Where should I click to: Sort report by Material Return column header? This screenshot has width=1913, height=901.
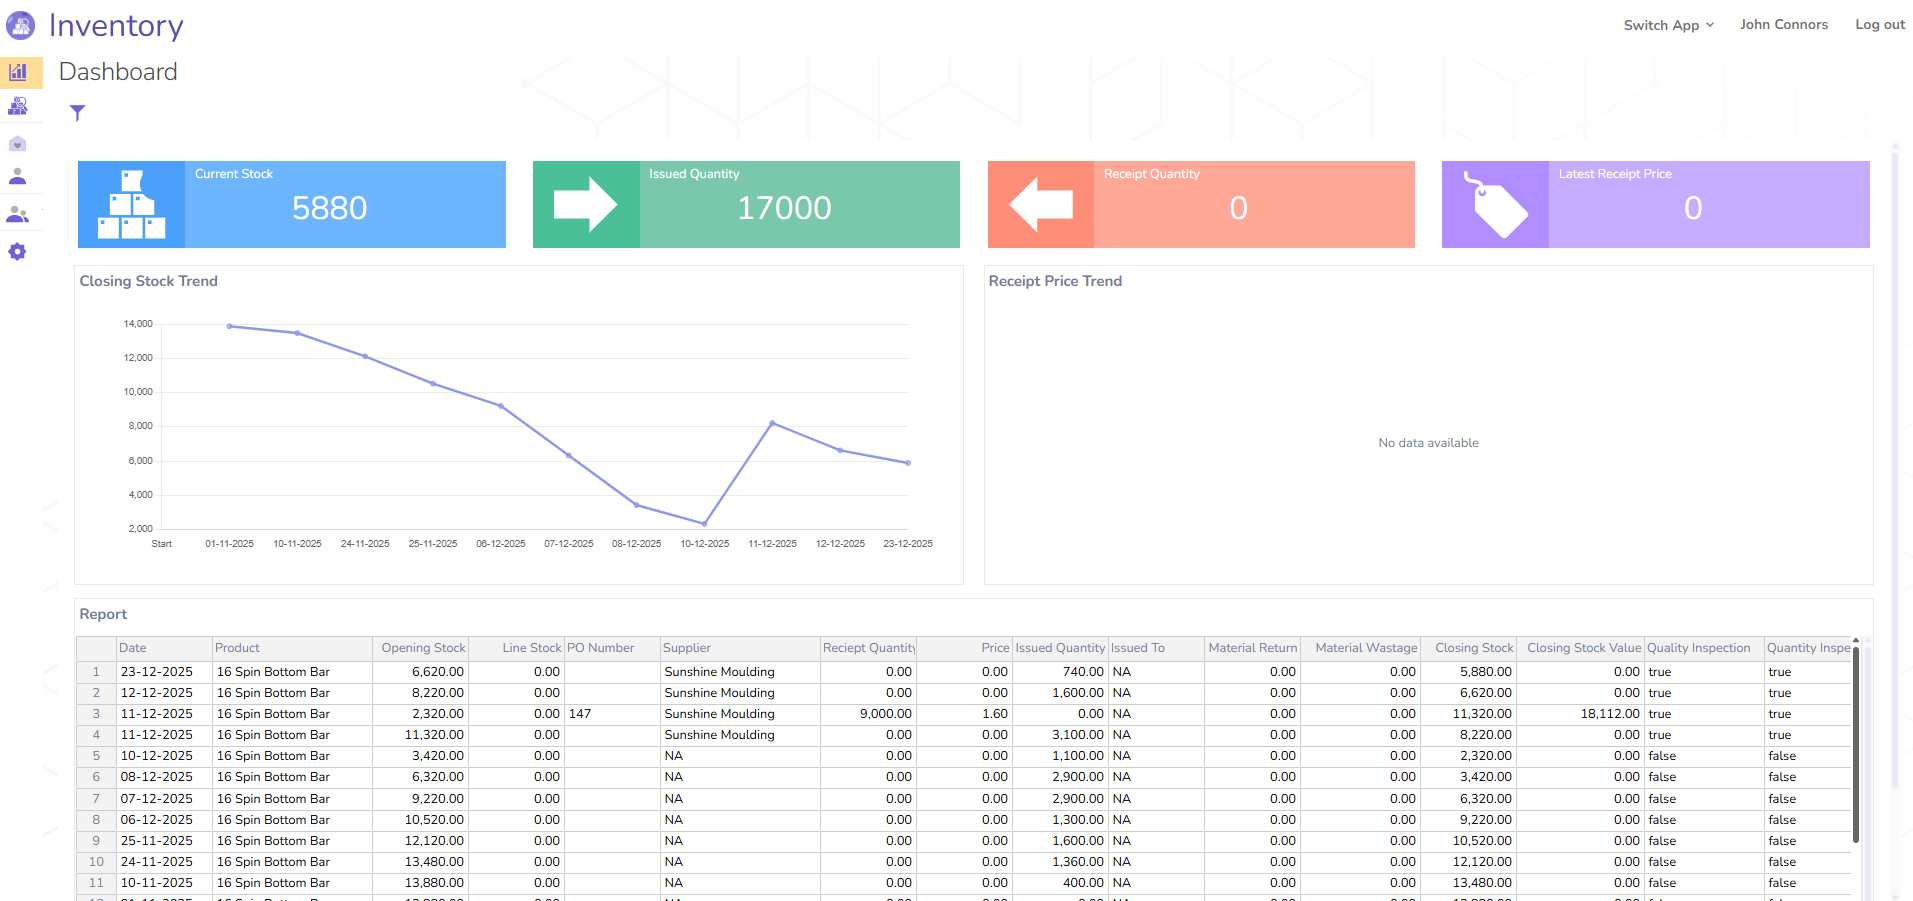click(x=1252, y=648)
